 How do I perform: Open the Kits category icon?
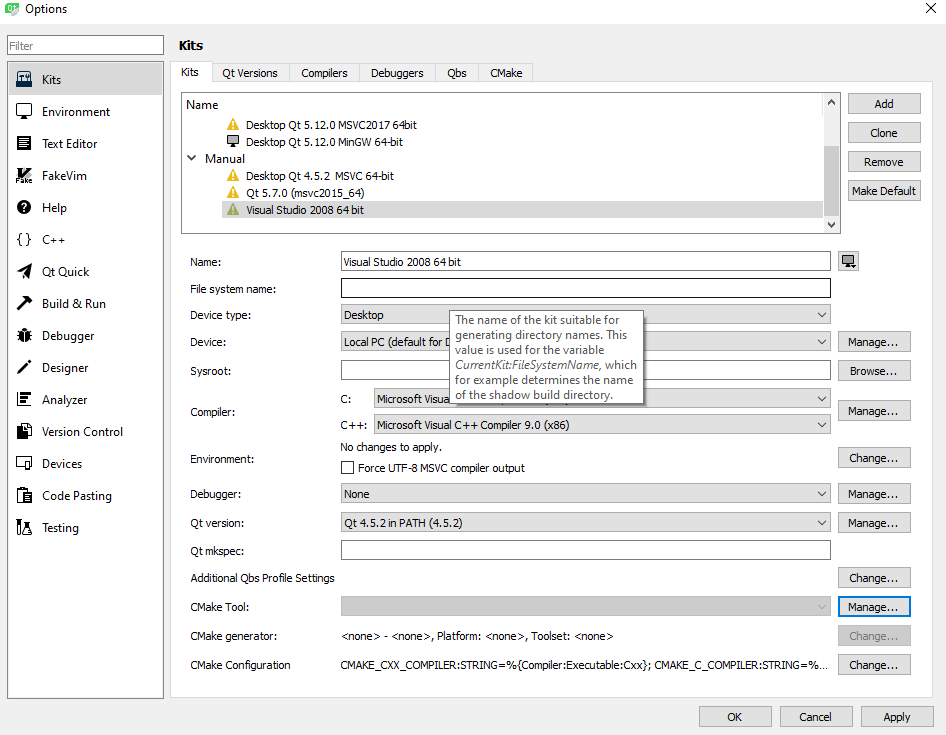24,79
